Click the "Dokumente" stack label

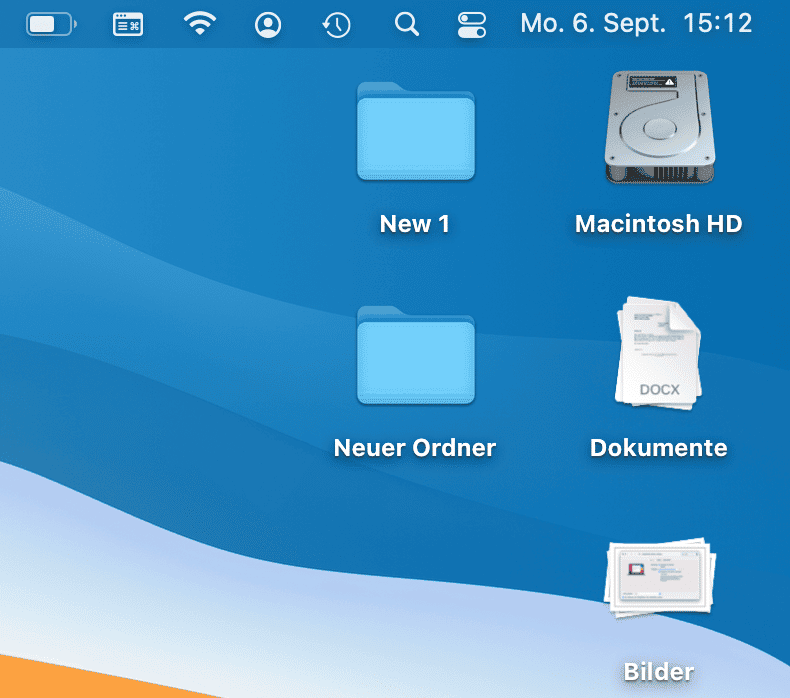(x=658, y=448)
